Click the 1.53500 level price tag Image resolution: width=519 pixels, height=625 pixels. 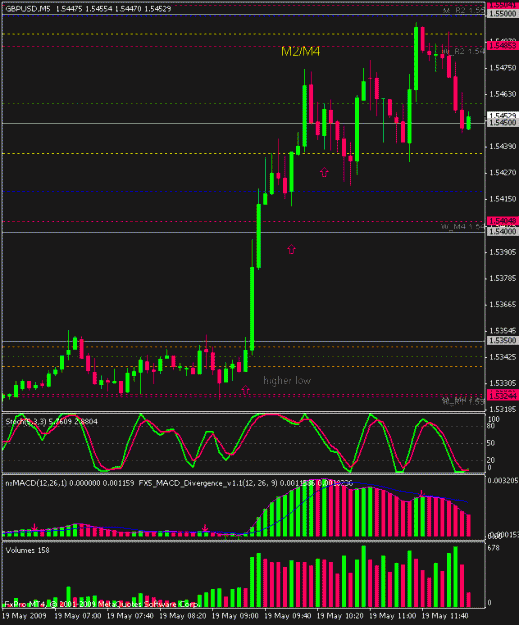[503, 341]
